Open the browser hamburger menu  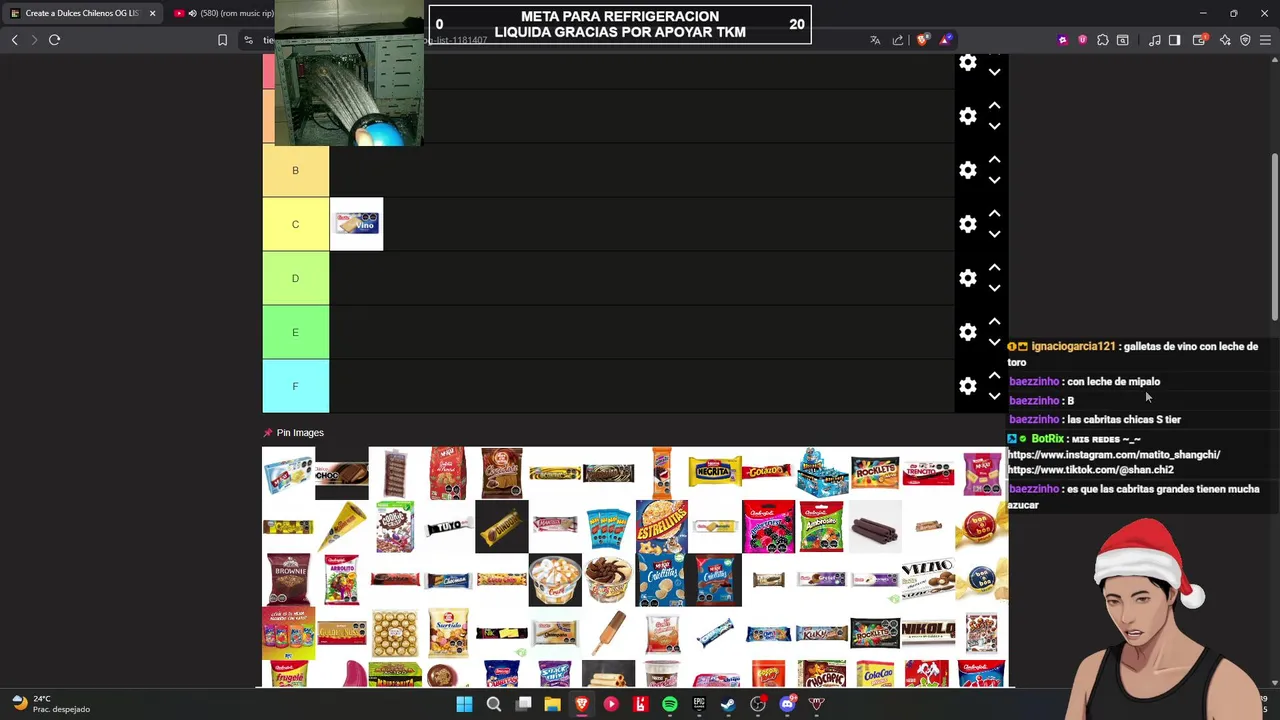point(1265,40)
